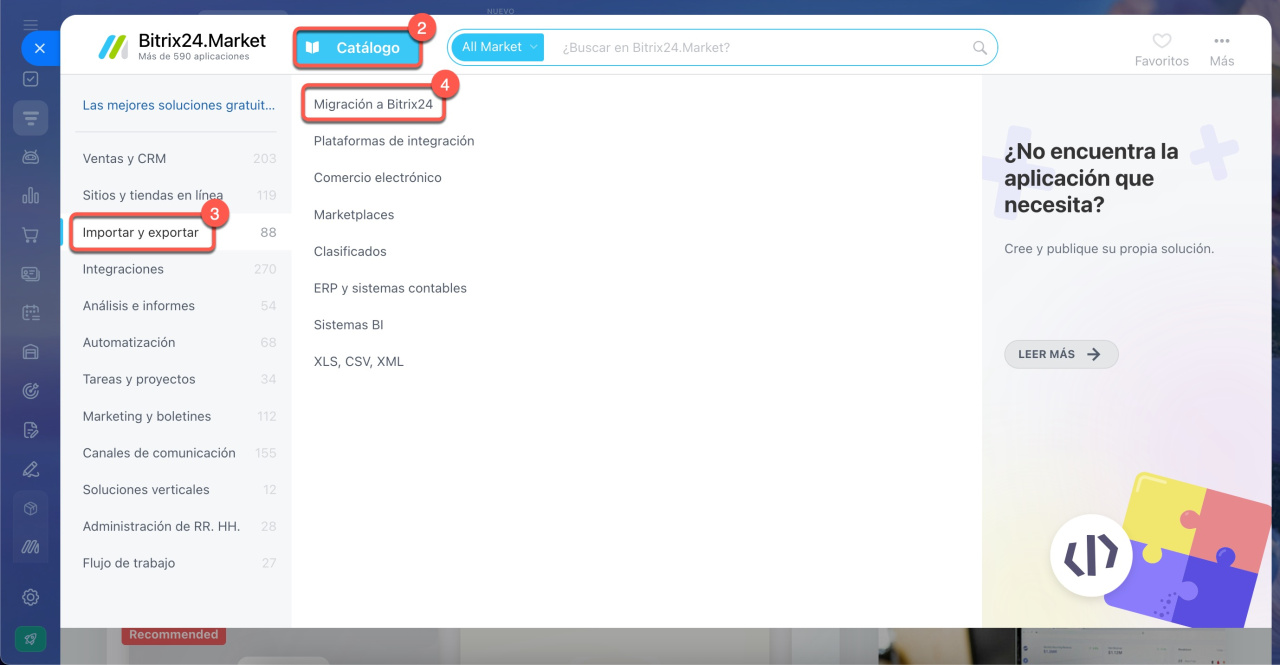Open Tasks checkmark icon in left sidebar
Screen dimensions: 1280x665
coord(31,79)
